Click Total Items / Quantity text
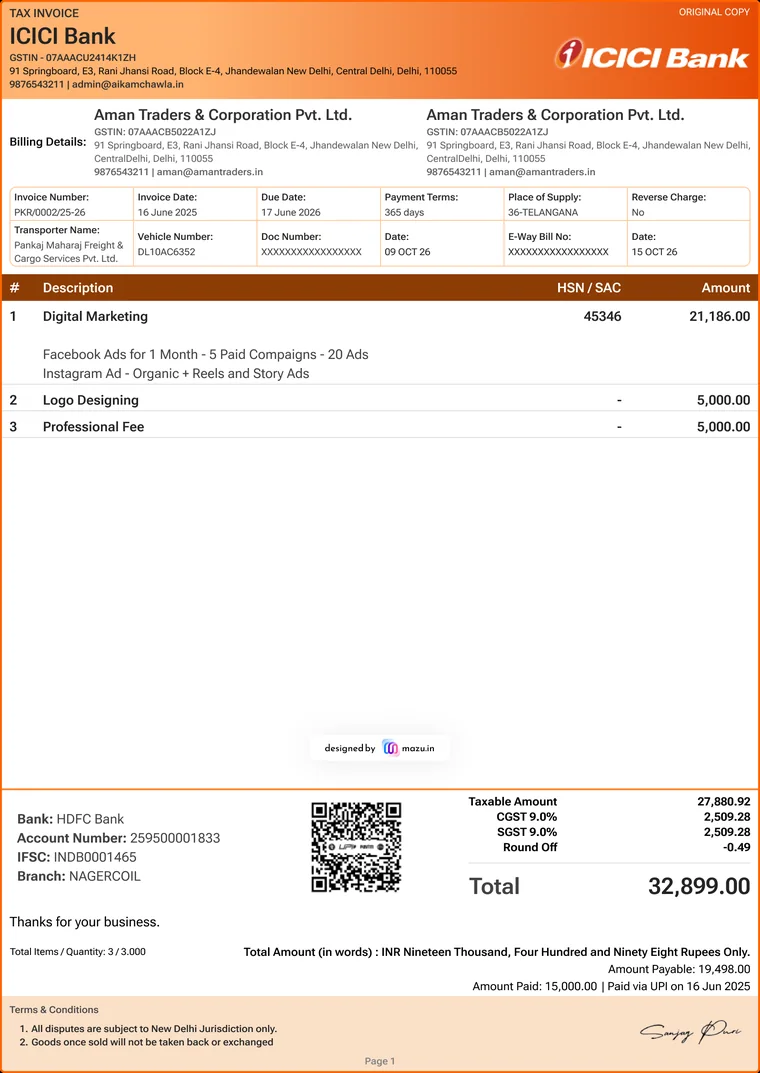The image size is (760, 1073). pos(77,951)
